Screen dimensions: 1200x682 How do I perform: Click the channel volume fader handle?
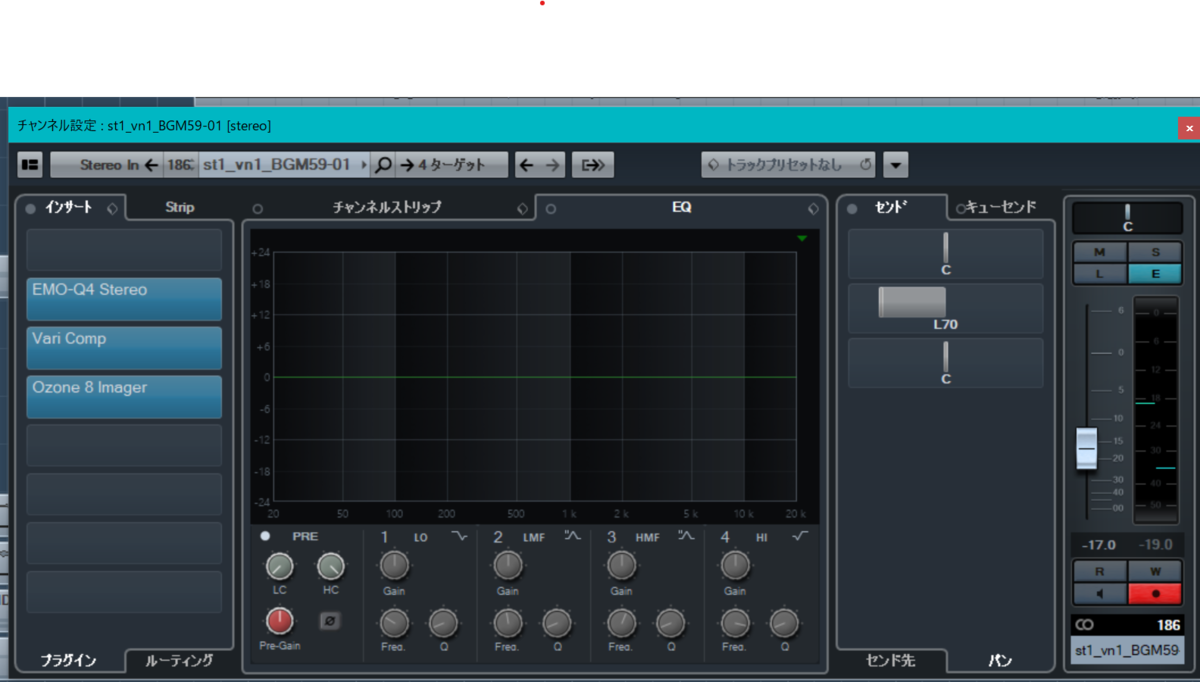[1087, 448]
